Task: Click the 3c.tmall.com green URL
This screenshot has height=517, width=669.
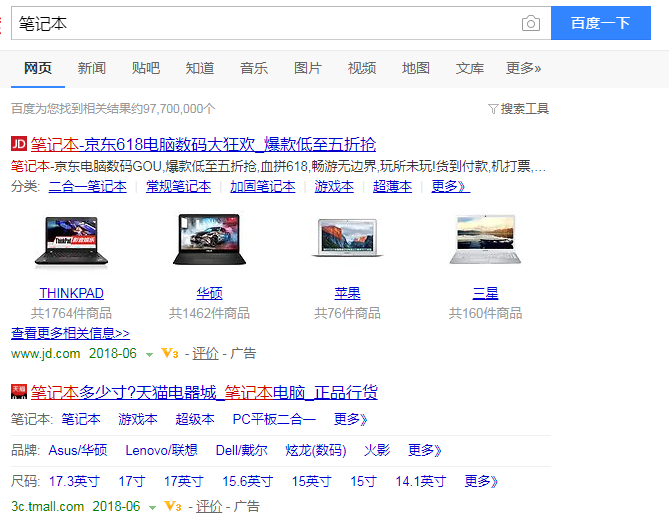Action: coord(47,507)
